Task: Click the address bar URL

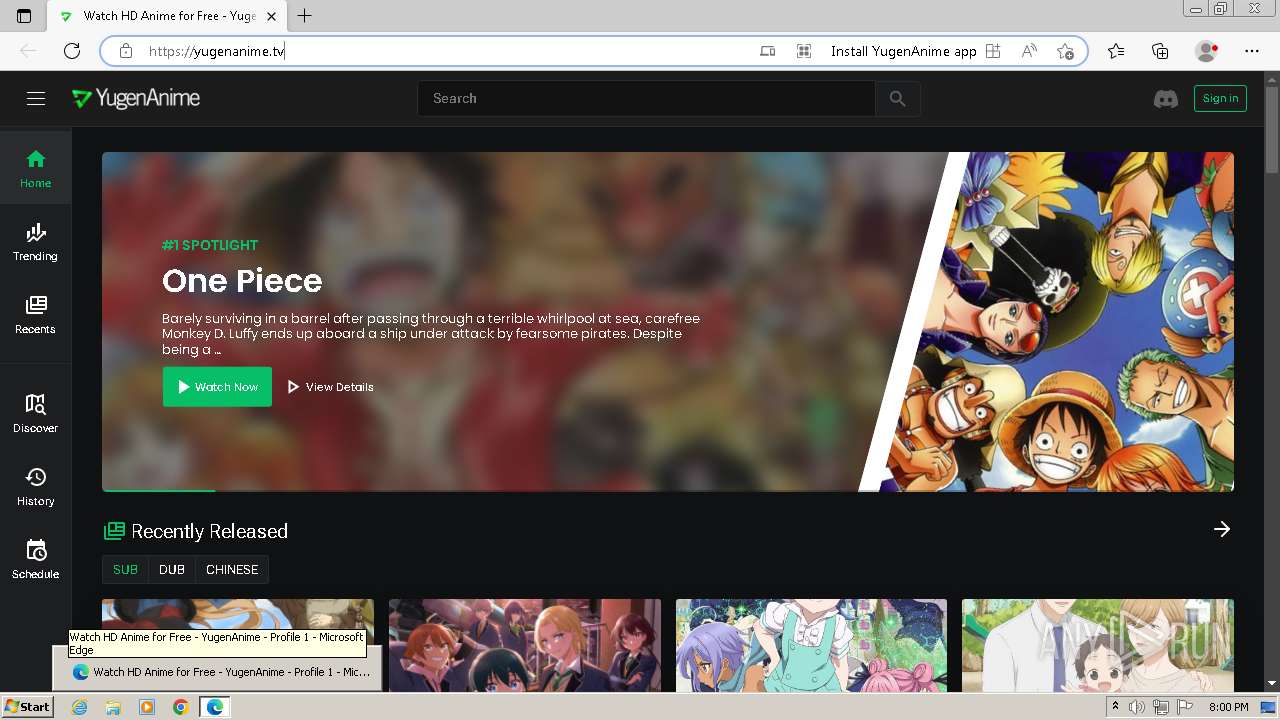Action: [x=217, y=51]
